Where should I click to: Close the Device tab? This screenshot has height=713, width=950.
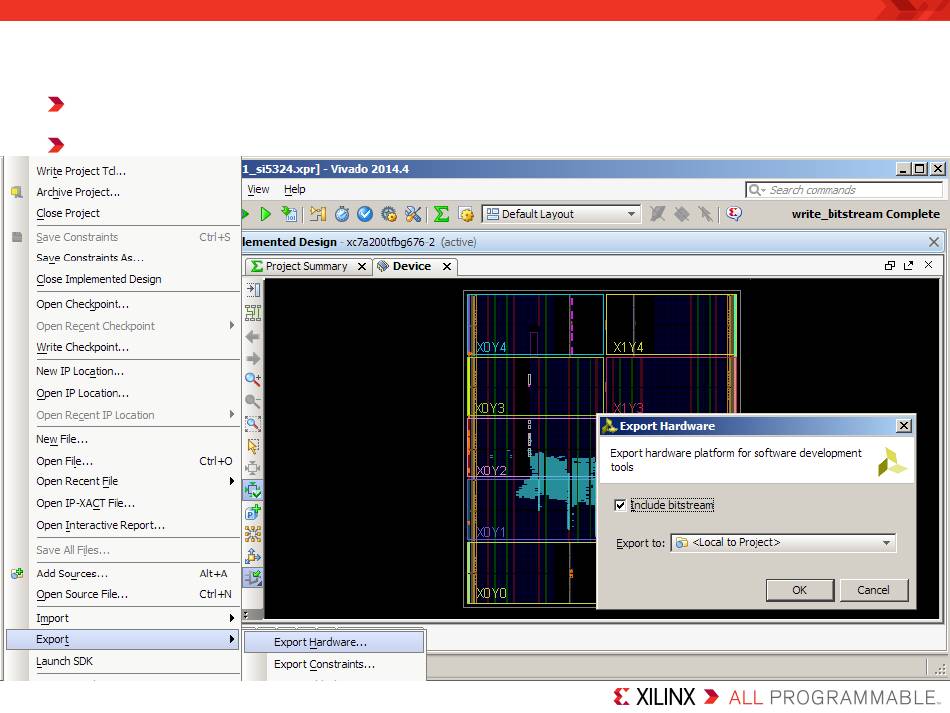tap(447, 267)
